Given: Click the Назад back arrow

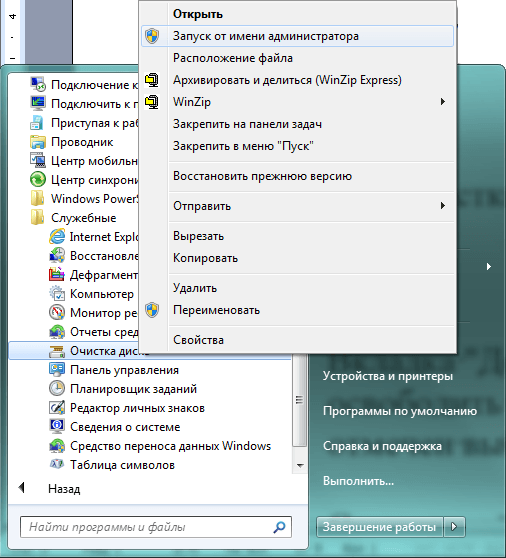Looking at the screenshot, I should click(22, 488).
